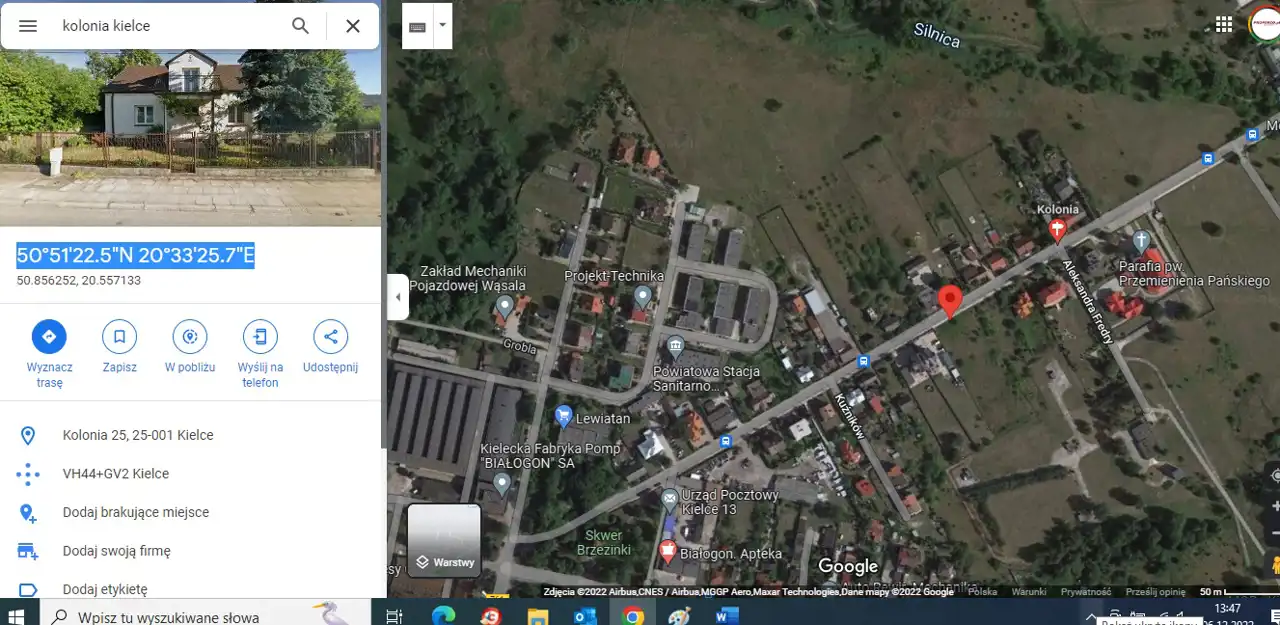Viewport: 1280px width, 625px height.
Task: Open the Google apps grid
Action: [x=1224, y=25]
